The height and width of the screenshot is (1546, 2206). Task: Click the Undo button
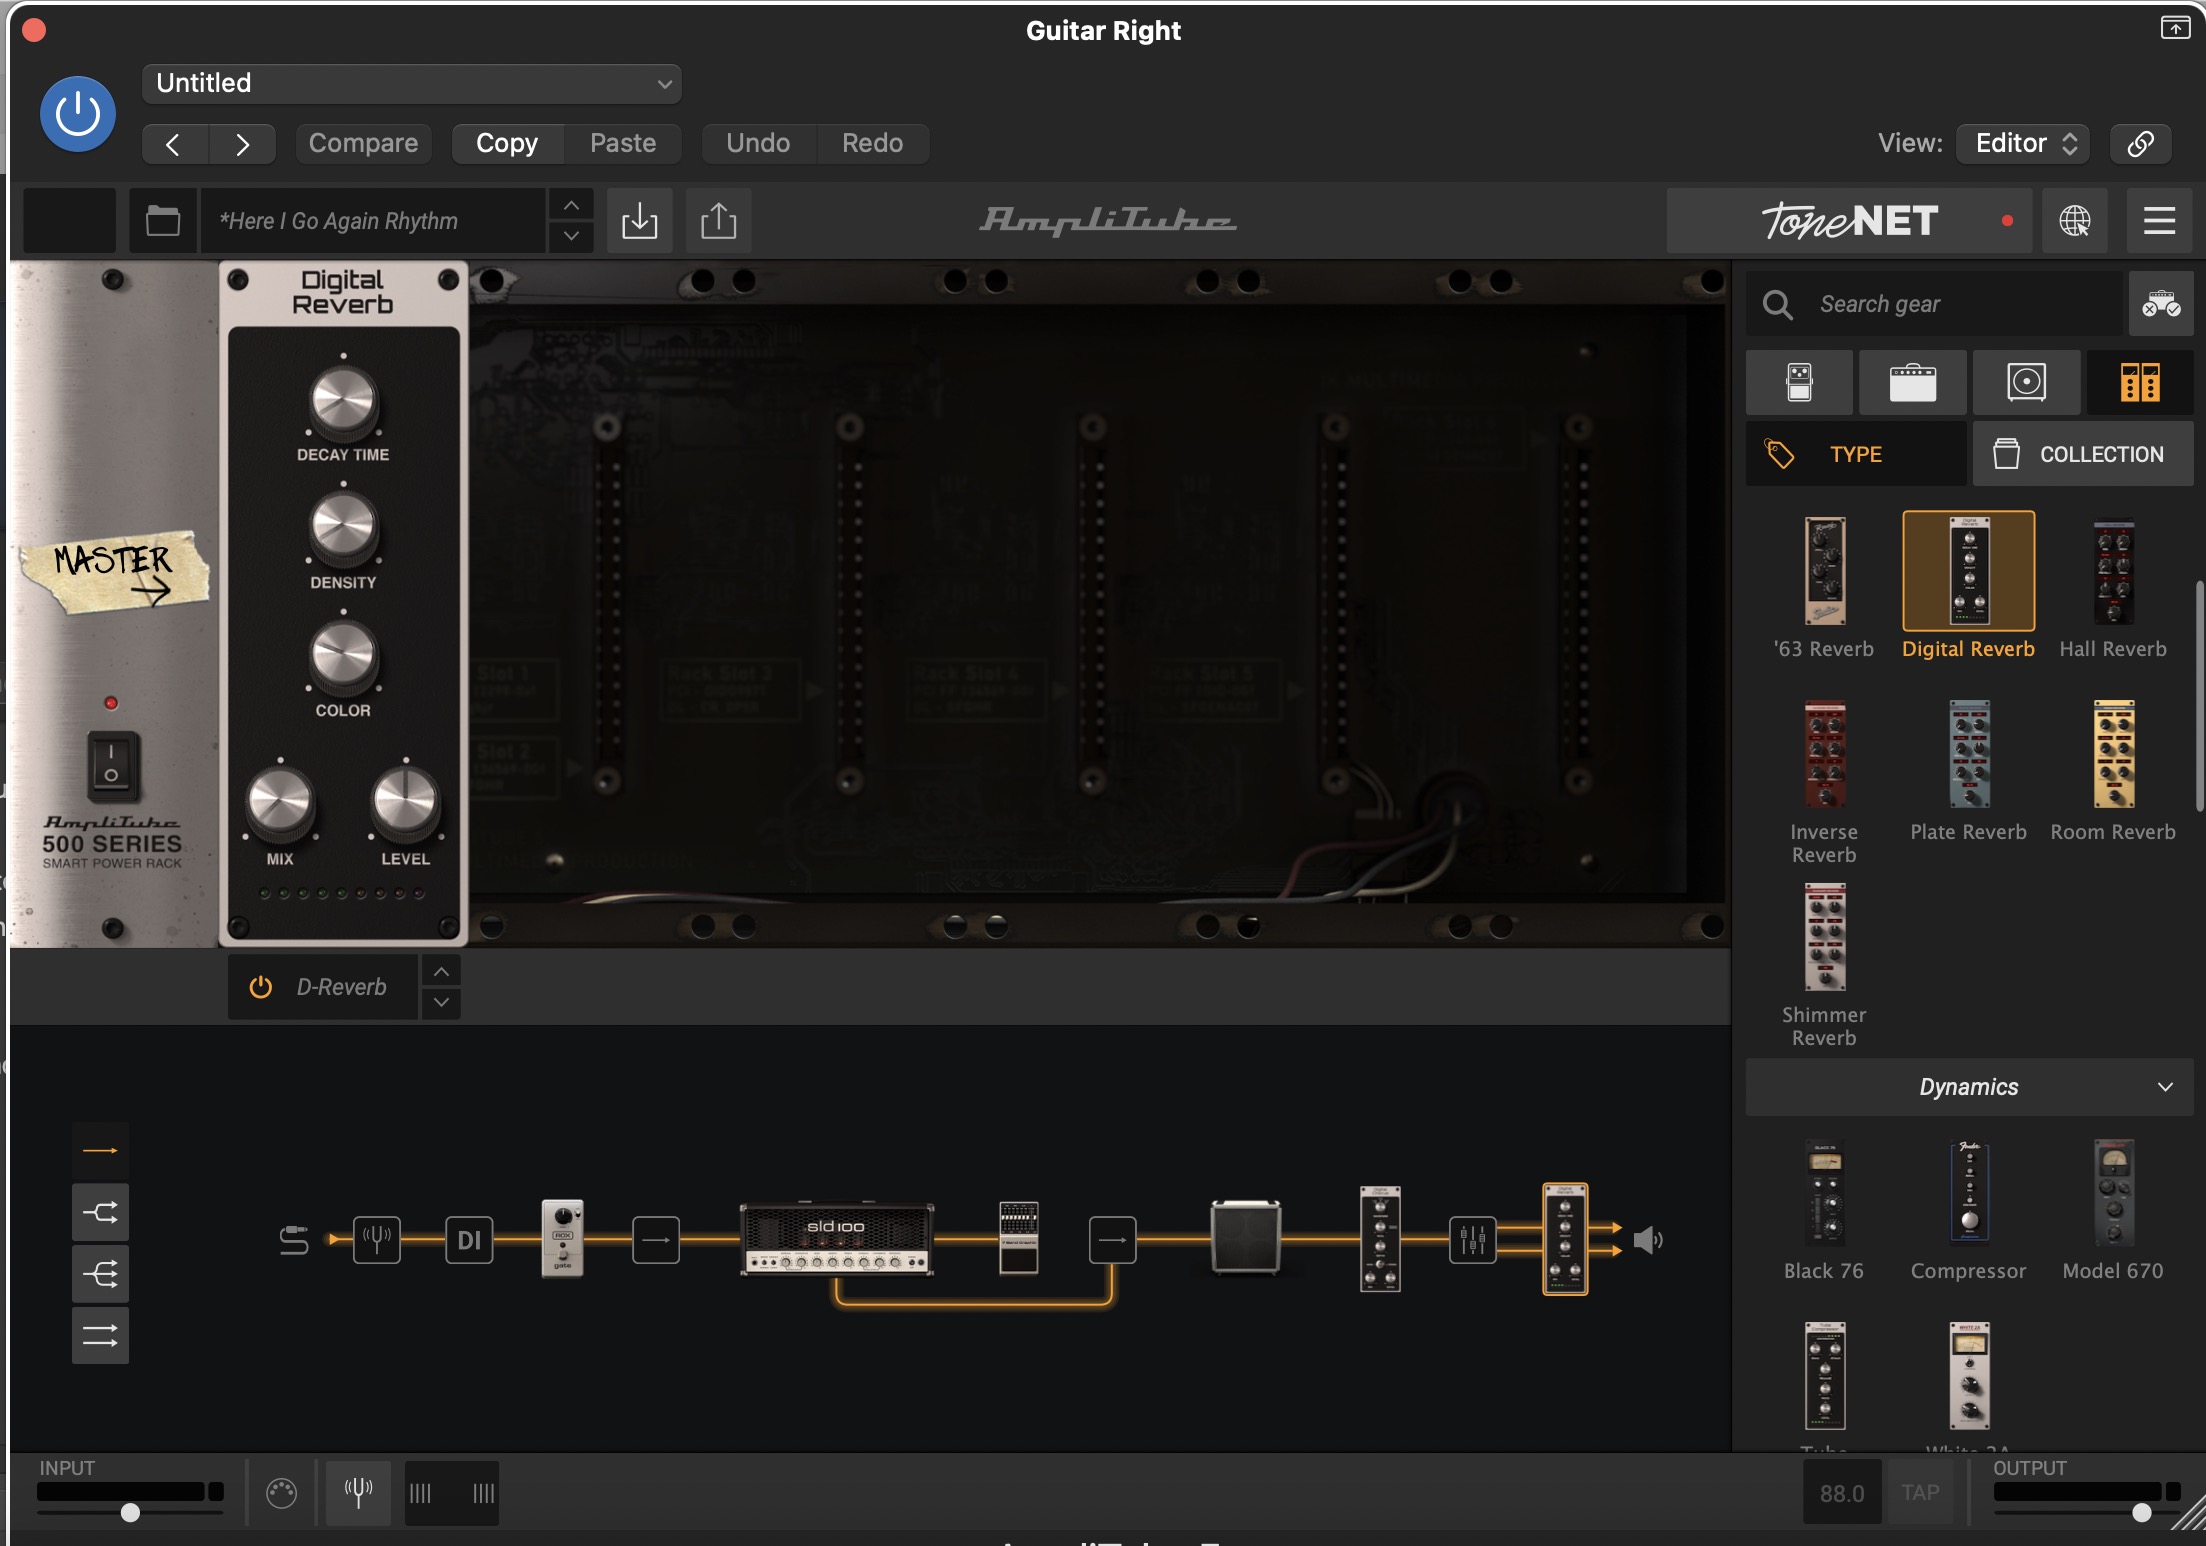(758, 144)
